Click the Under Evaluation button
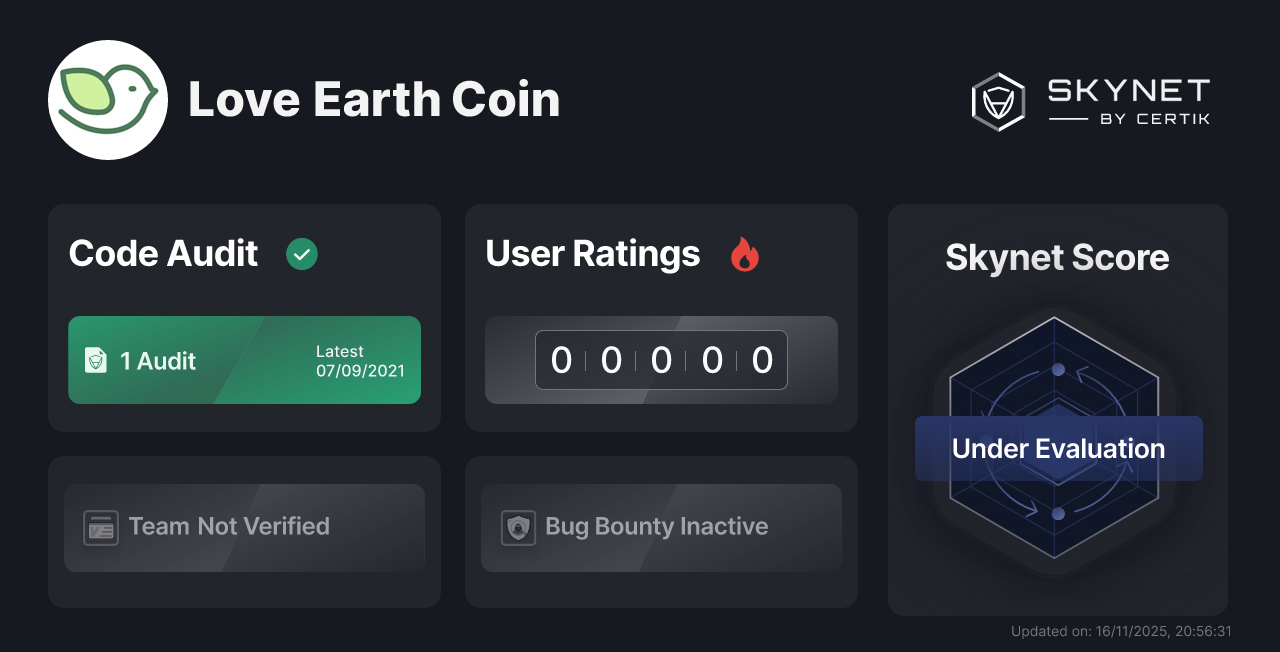 click(1058, 448)
